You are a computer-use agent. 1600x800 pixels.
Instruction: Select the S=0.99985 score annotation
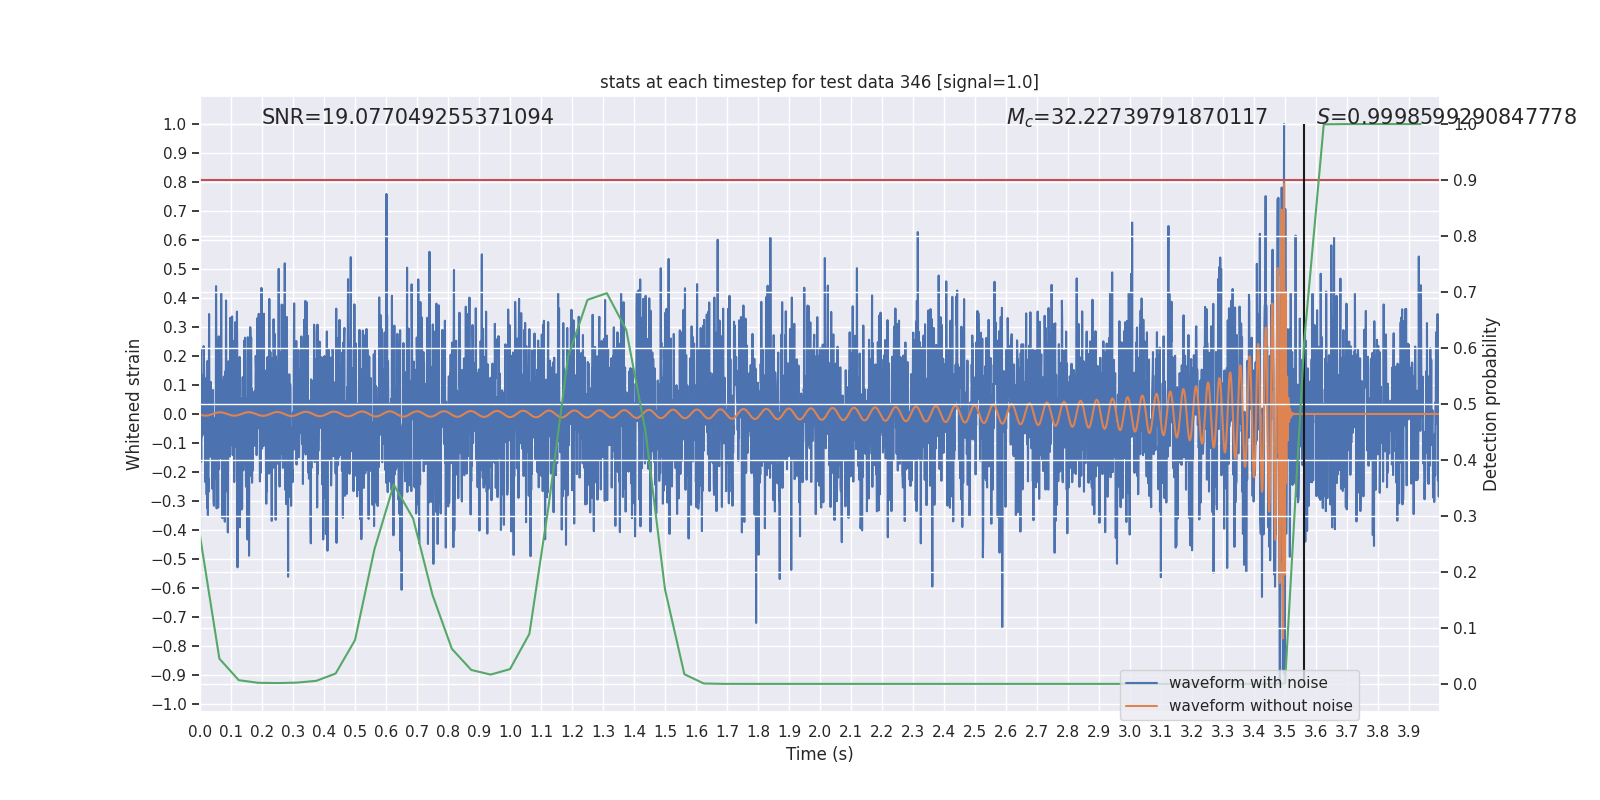tap(1445, 117)
